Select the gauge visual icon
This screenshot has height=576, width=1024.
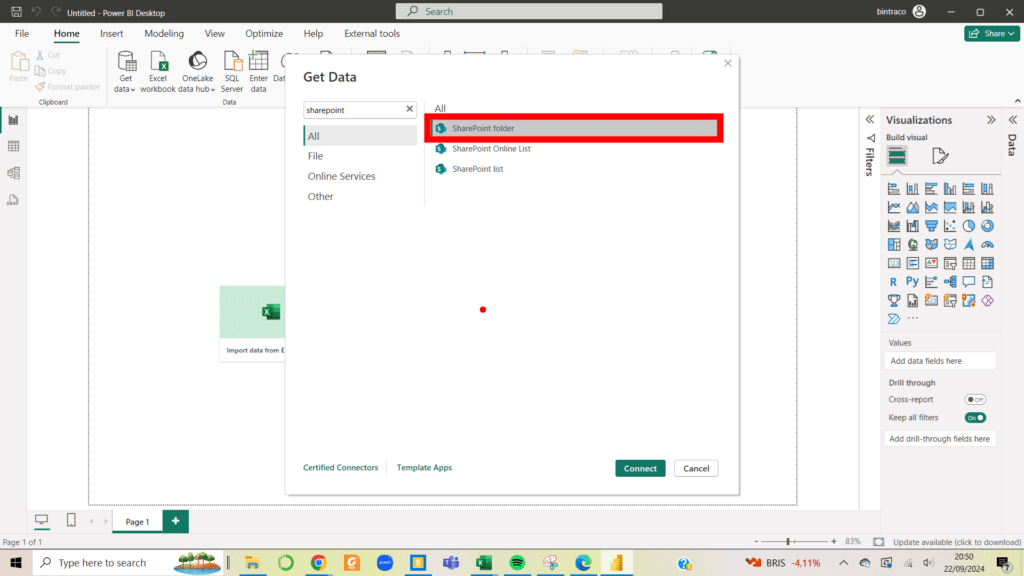pyautogui.click(x=988, y=243)
